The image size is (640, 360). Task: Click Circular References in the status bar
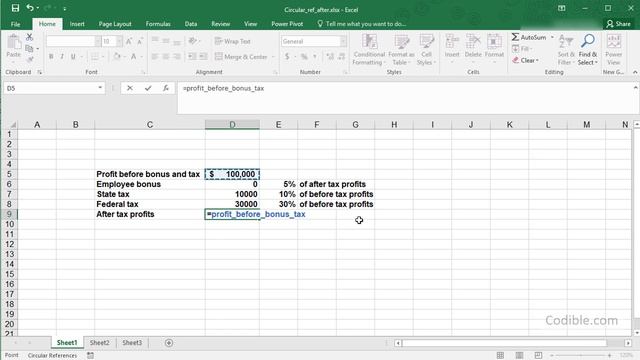coord(52,356)
